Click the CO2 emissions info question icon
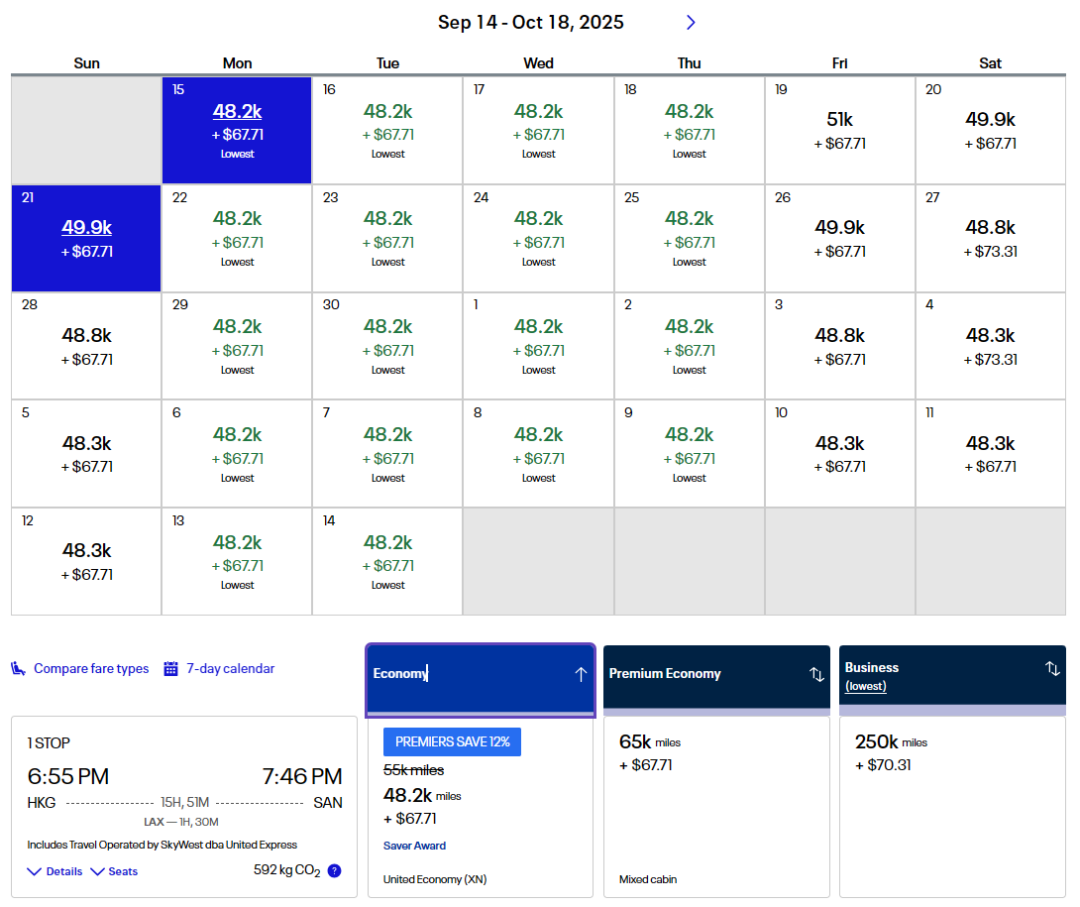The width and height of the screenshot is (1080, 907). tap(334, 871)
